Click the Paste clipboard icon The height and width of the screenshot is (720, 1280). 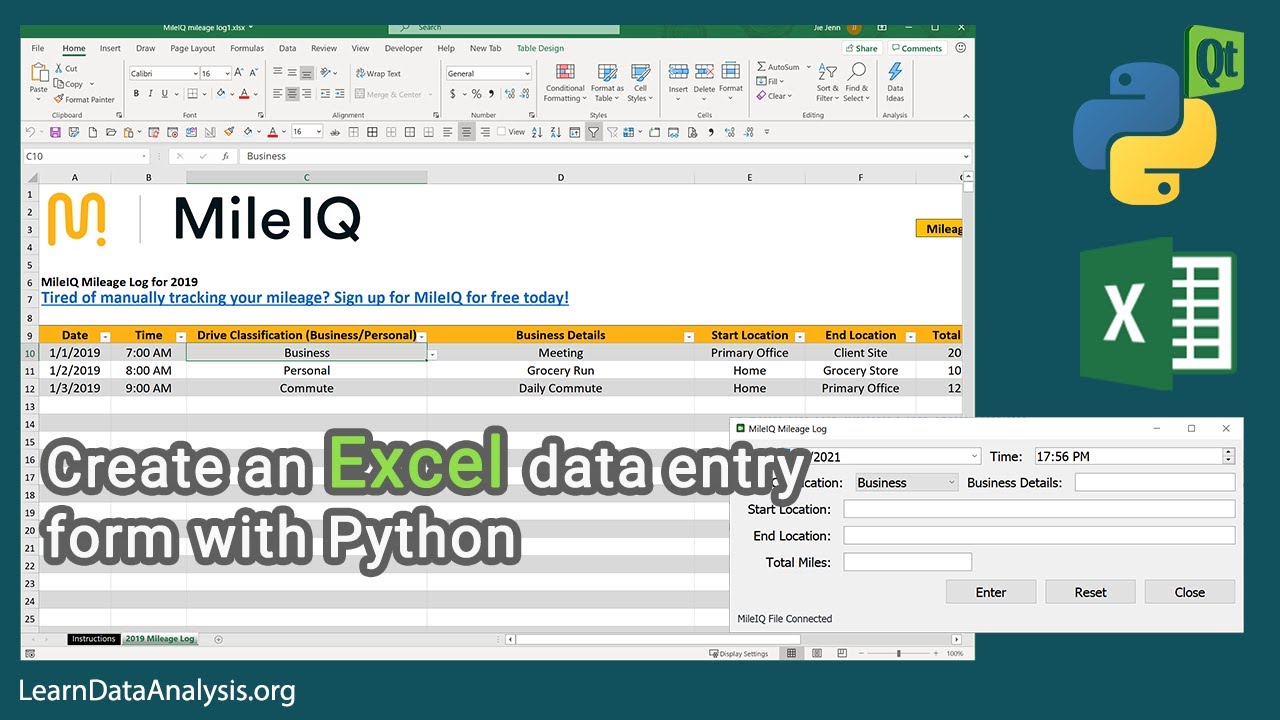point(39,73)
